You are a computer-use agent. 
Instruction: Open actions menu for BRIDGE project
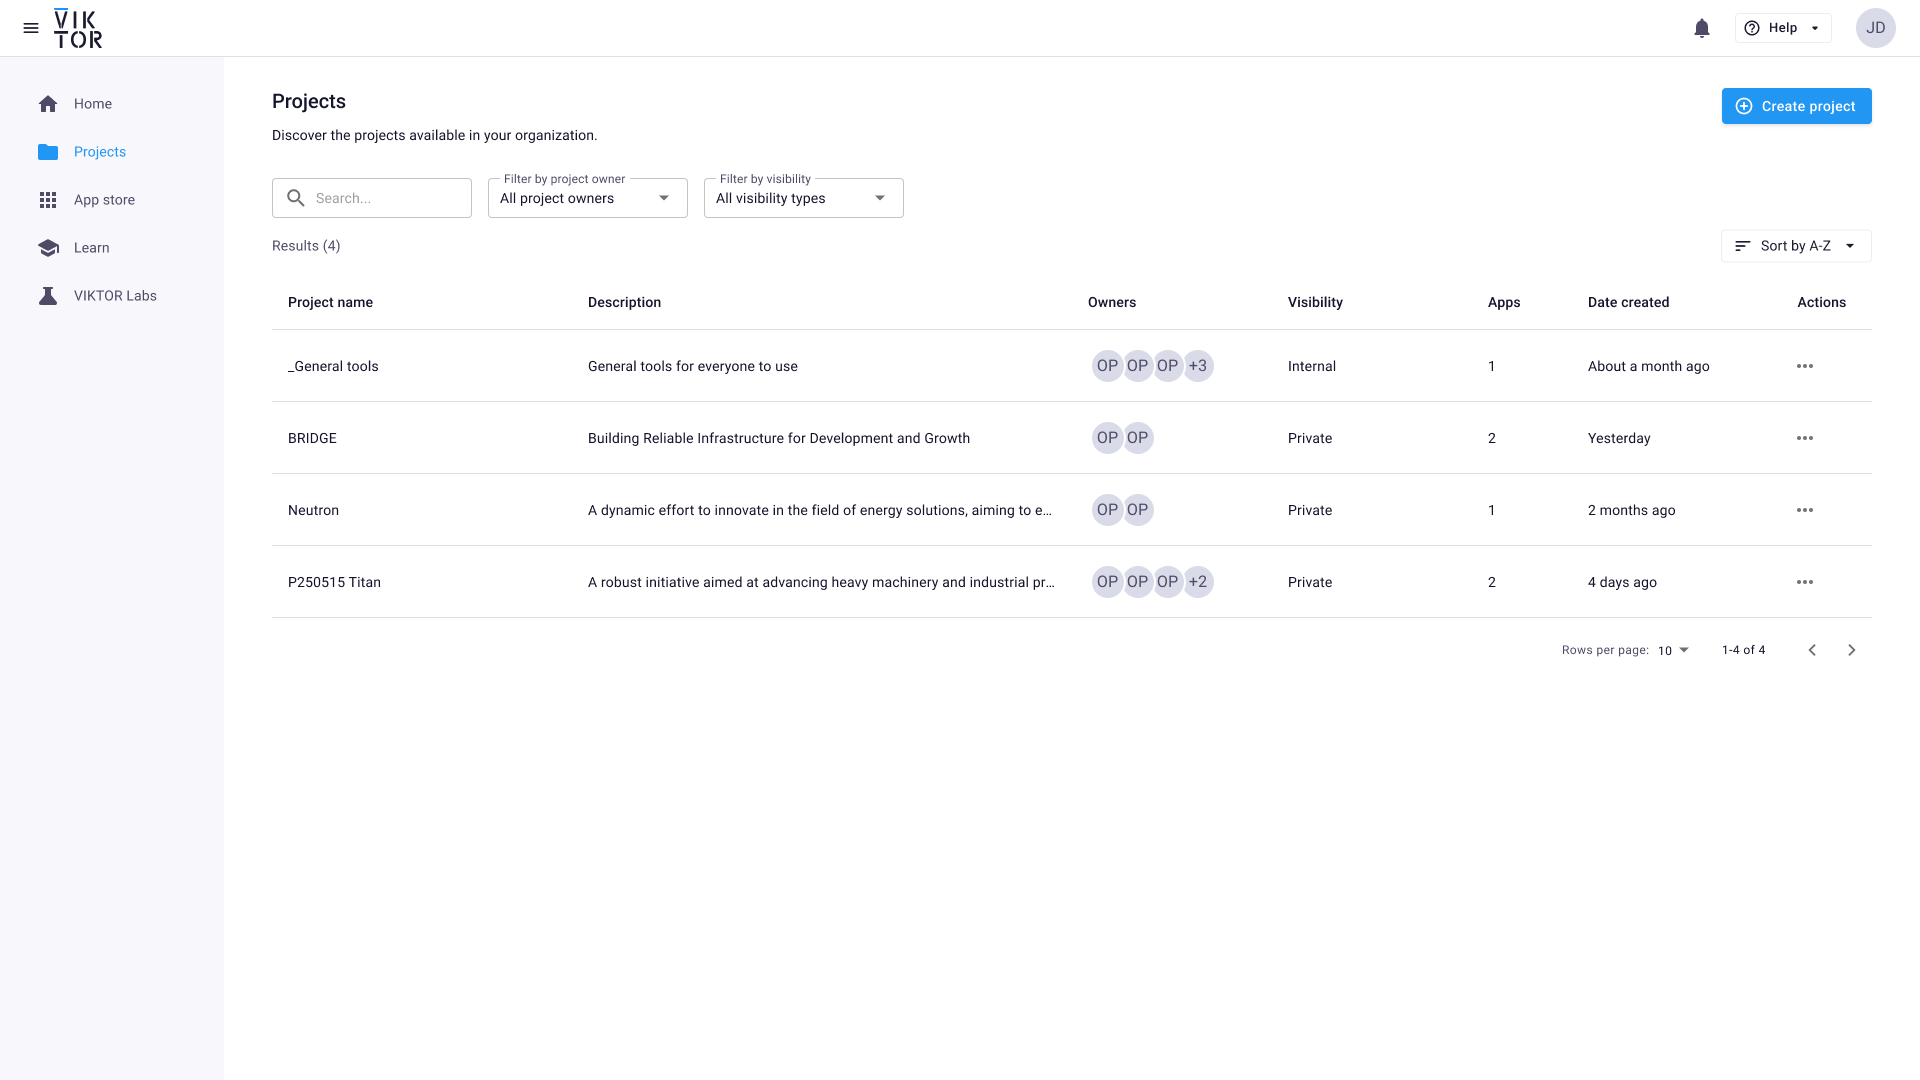point(1804,438)
